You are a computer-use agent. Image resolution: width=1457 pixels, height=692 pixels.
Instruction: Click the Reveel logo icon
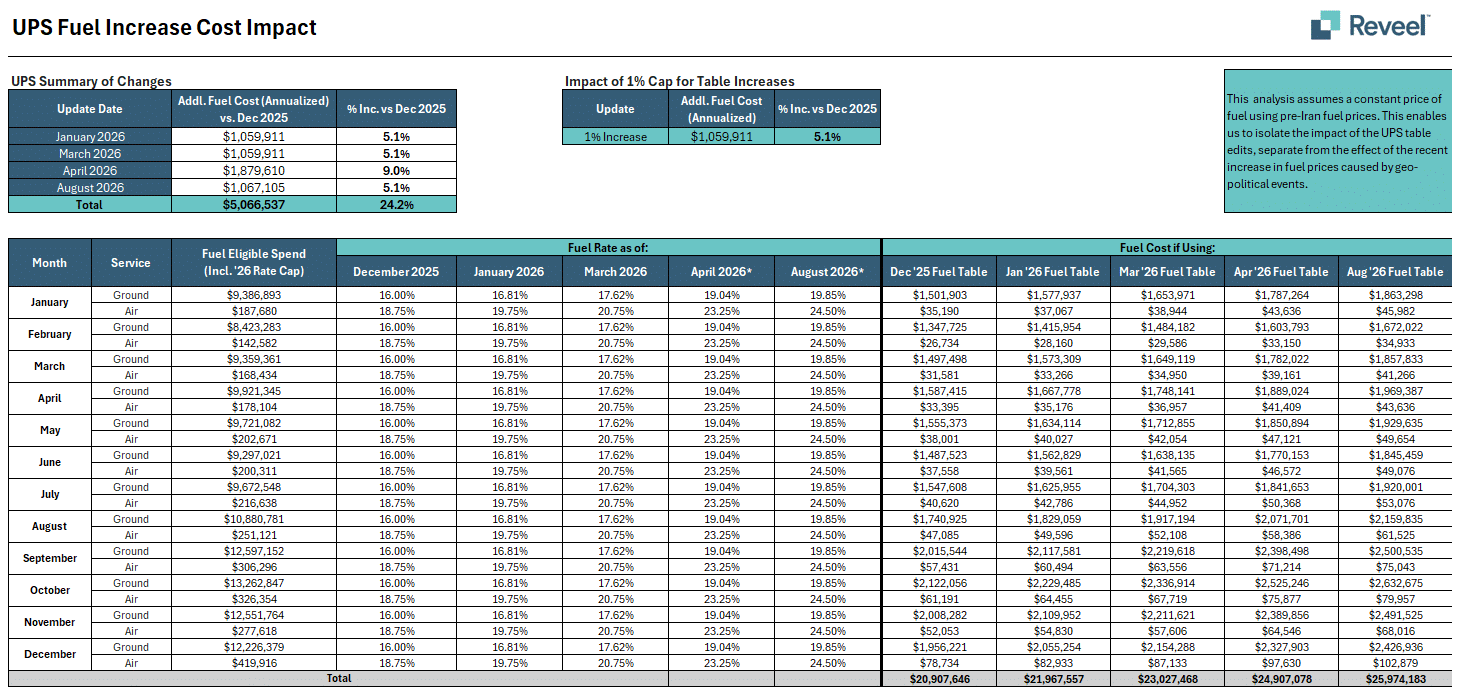(1324, 25)
